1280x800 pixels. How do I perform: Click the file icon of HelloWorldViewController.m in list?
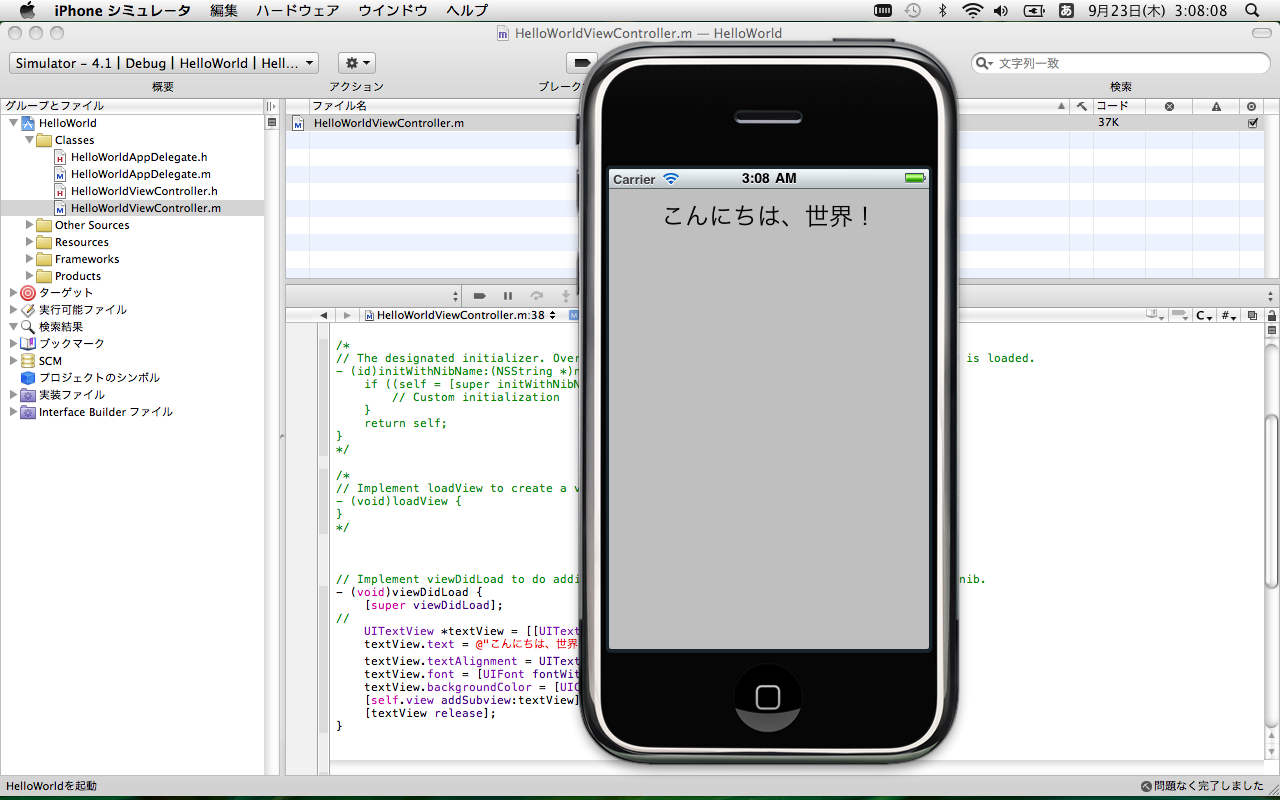click(298, 123)
